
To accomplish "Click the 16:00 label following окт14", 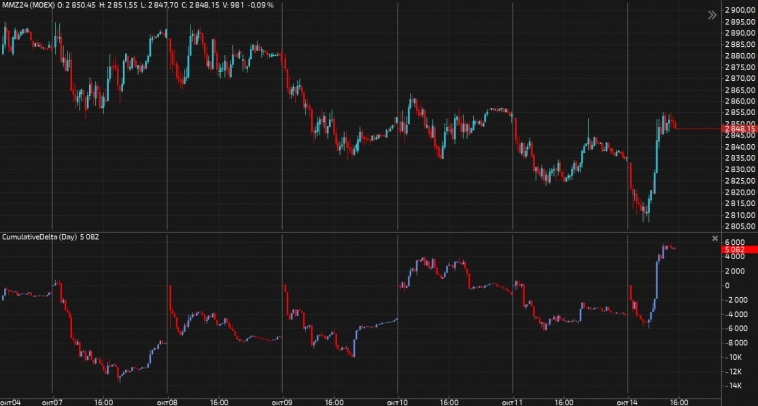I will [679, 402].
